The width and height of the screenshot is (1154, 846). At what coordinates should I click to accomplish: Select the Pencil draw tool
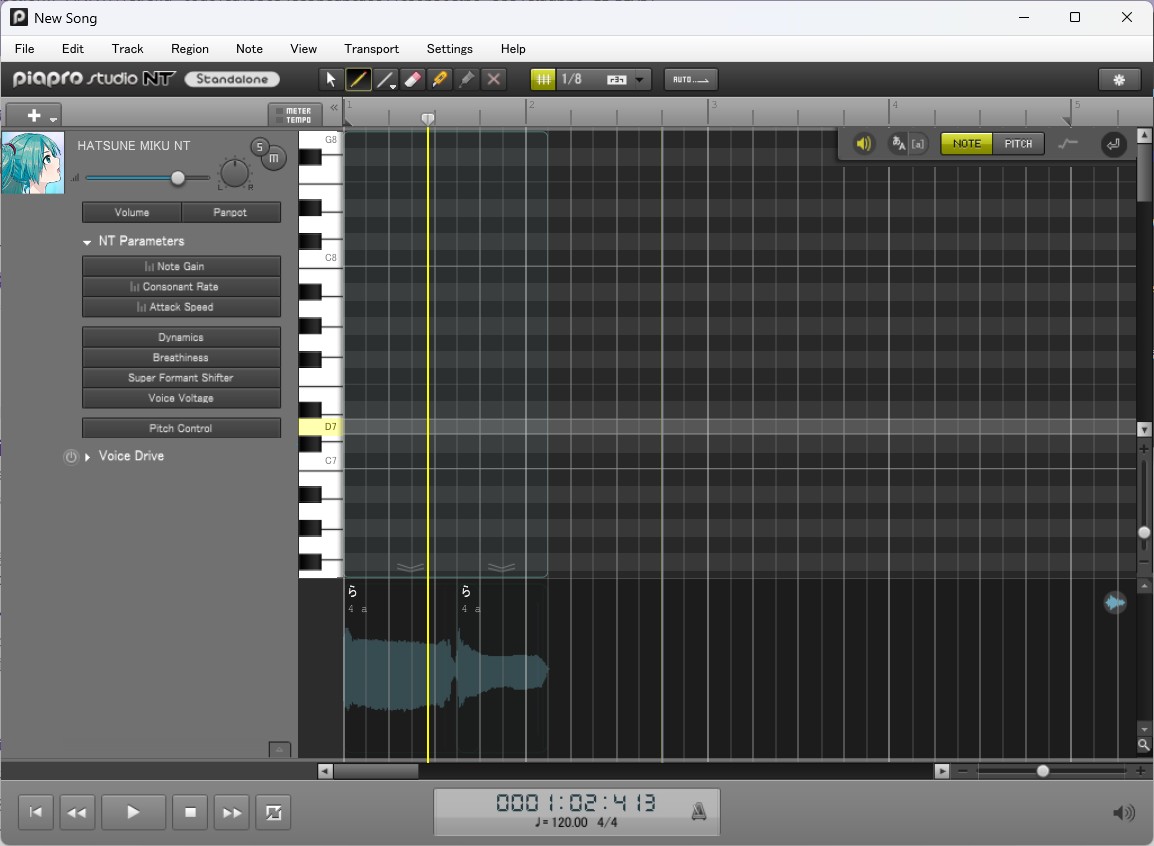pyautogui.click(x=358, y=80)
